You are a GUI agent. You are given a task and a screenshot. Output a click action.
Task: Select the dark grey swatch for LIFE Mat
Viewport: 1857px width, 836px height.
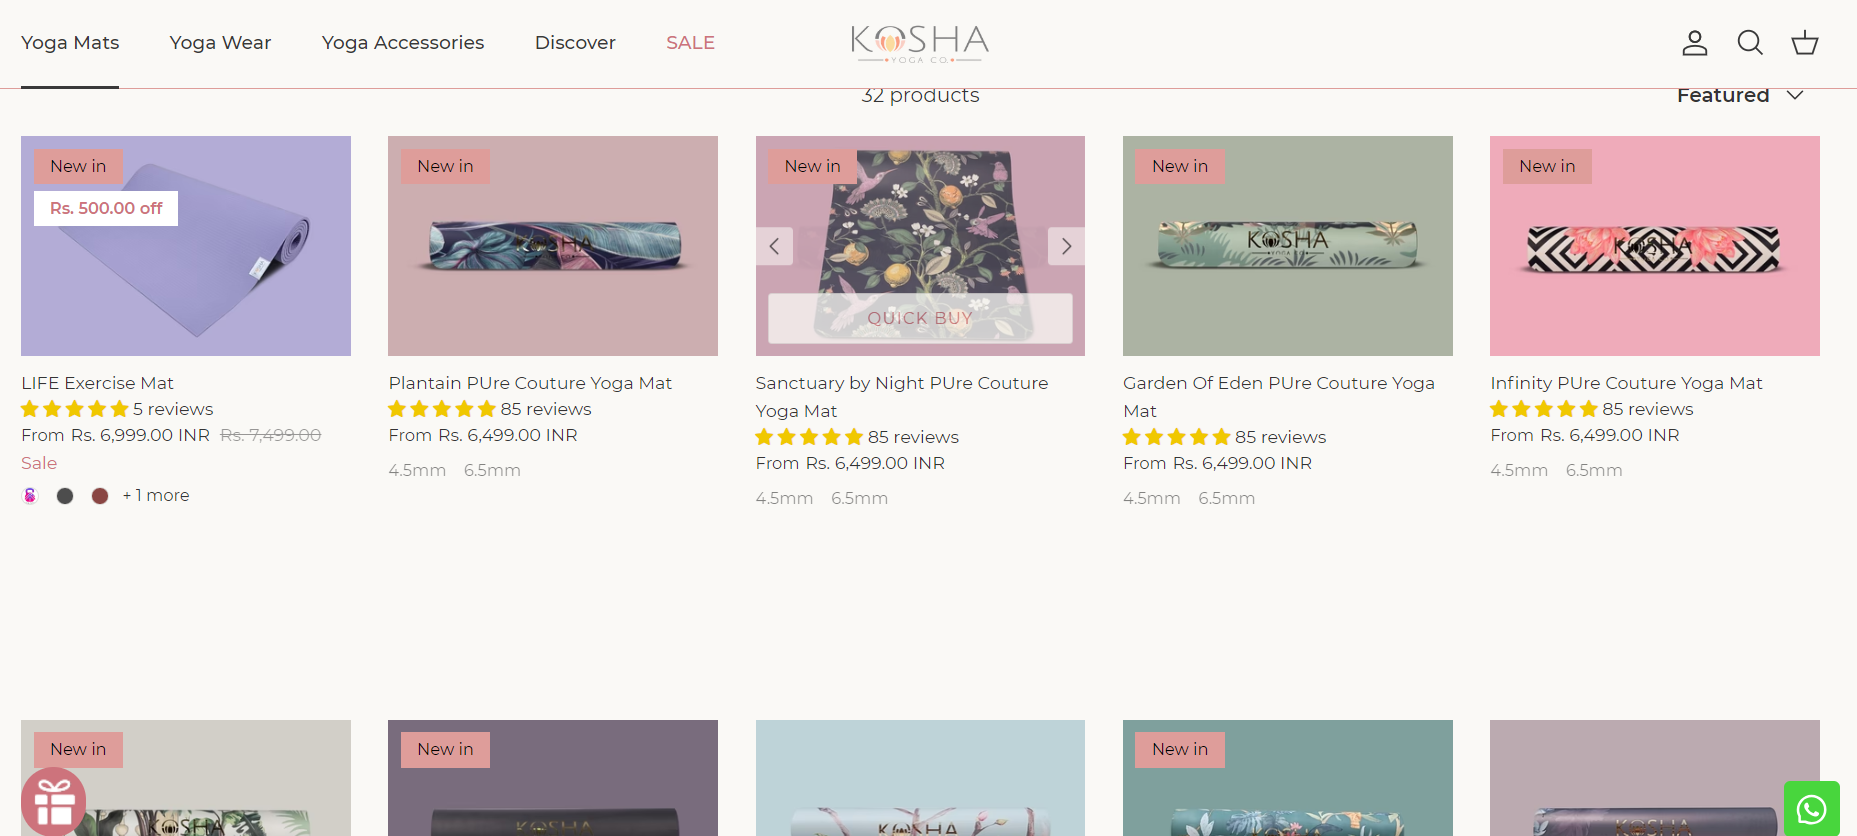(65, 496)
